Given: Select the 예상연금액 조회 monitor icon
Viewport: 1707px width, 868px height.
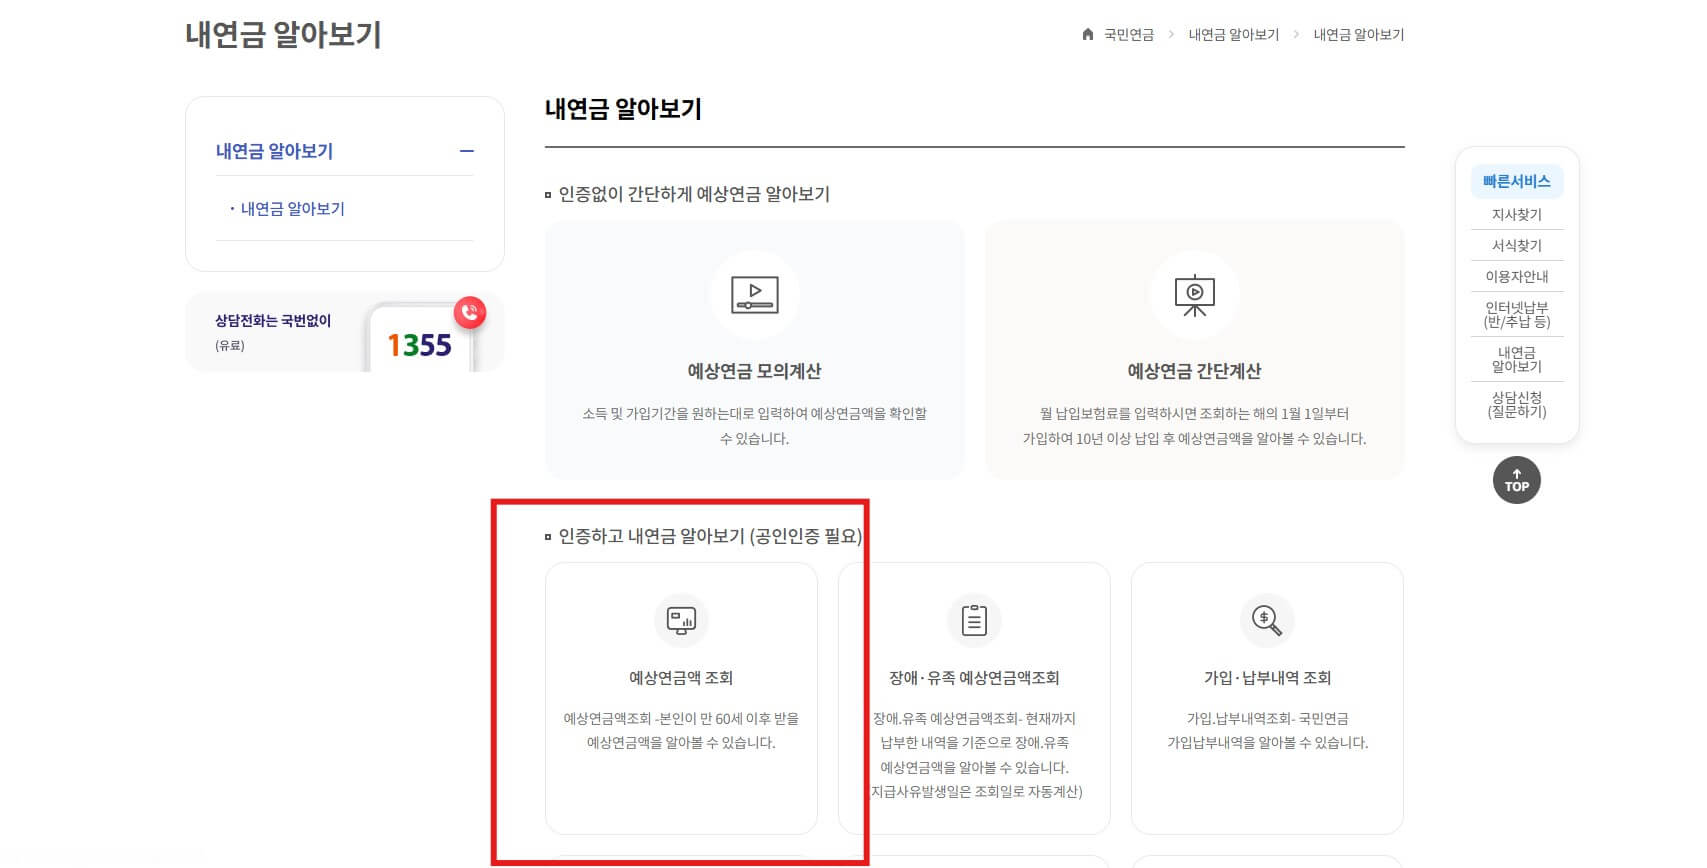Looking at the screenshot, I should pos(681,620).
